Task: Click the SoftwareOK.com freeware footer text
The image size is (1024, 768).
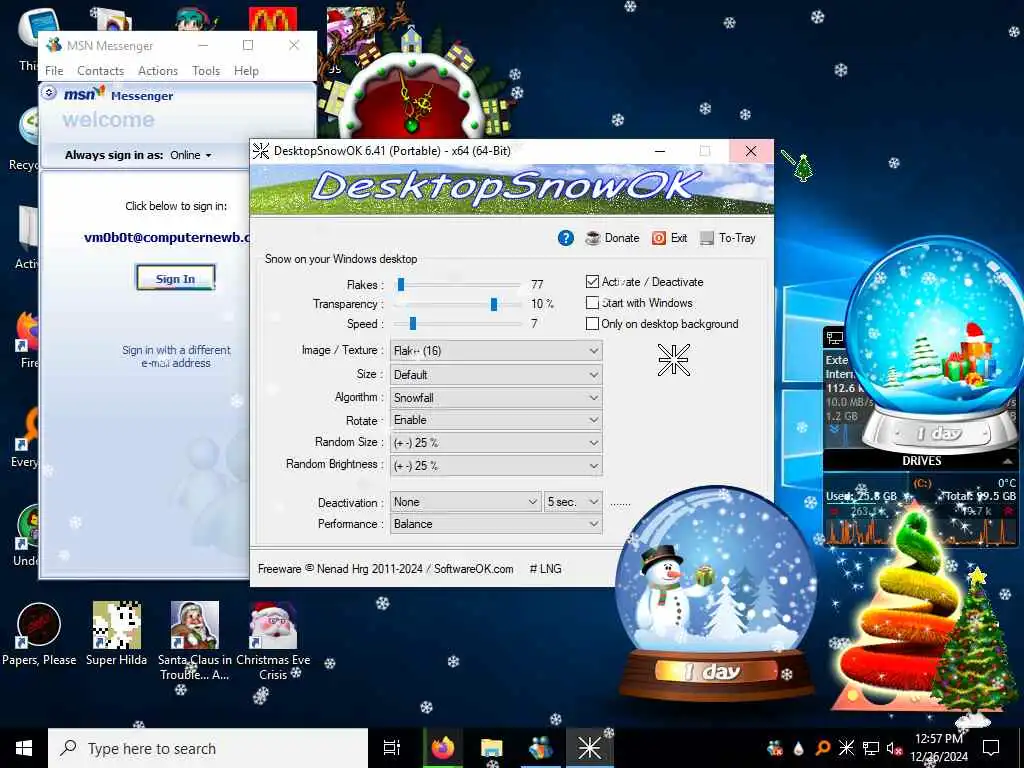Action: [x=385, y=569]
